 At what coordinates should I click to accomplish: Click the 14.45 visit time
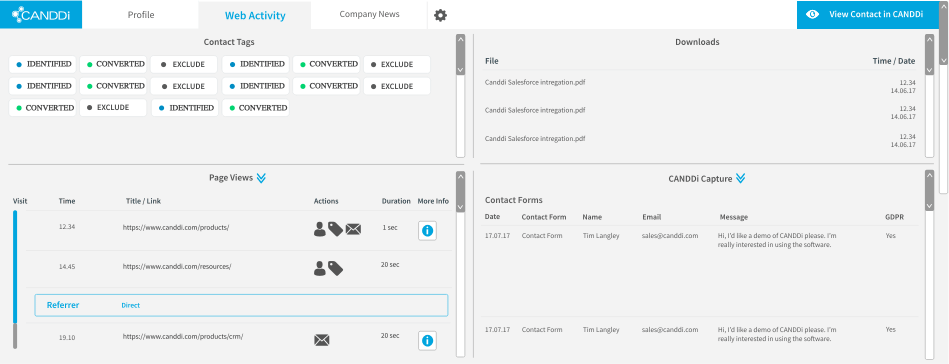(x=67, y=266)
